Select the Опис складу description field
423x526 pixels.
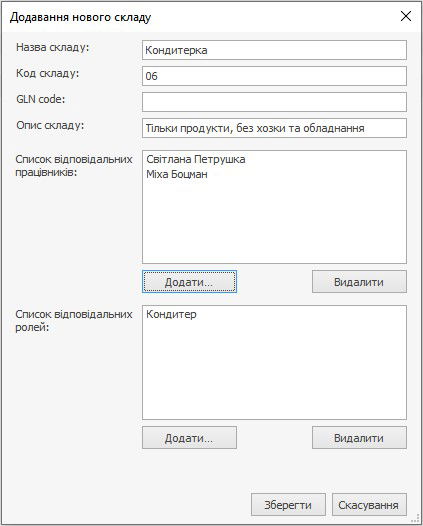click(274, 128)
